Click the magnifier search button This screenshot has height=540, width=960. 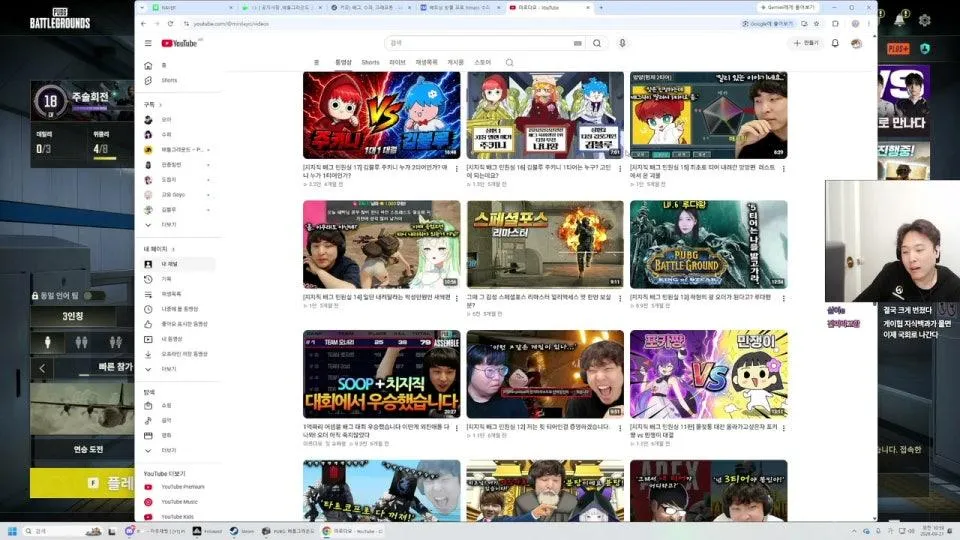pos(597,43)
